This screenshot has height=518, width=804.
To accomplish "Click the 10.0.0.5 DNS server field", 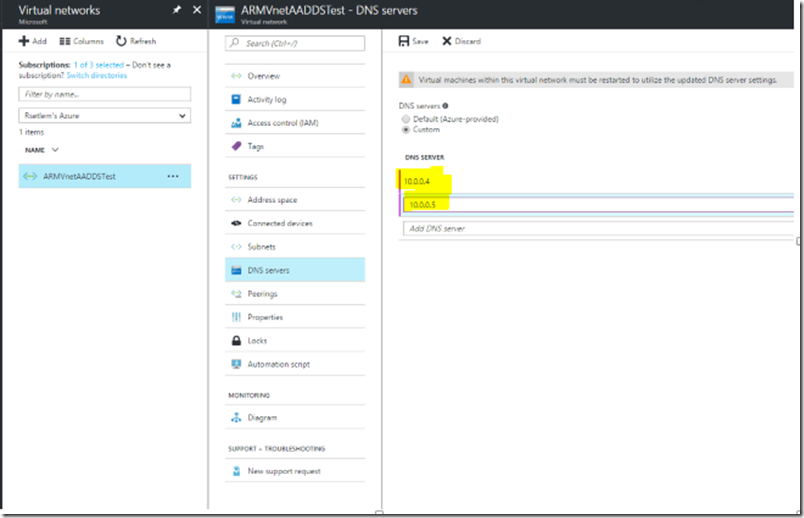I will 598,205.
